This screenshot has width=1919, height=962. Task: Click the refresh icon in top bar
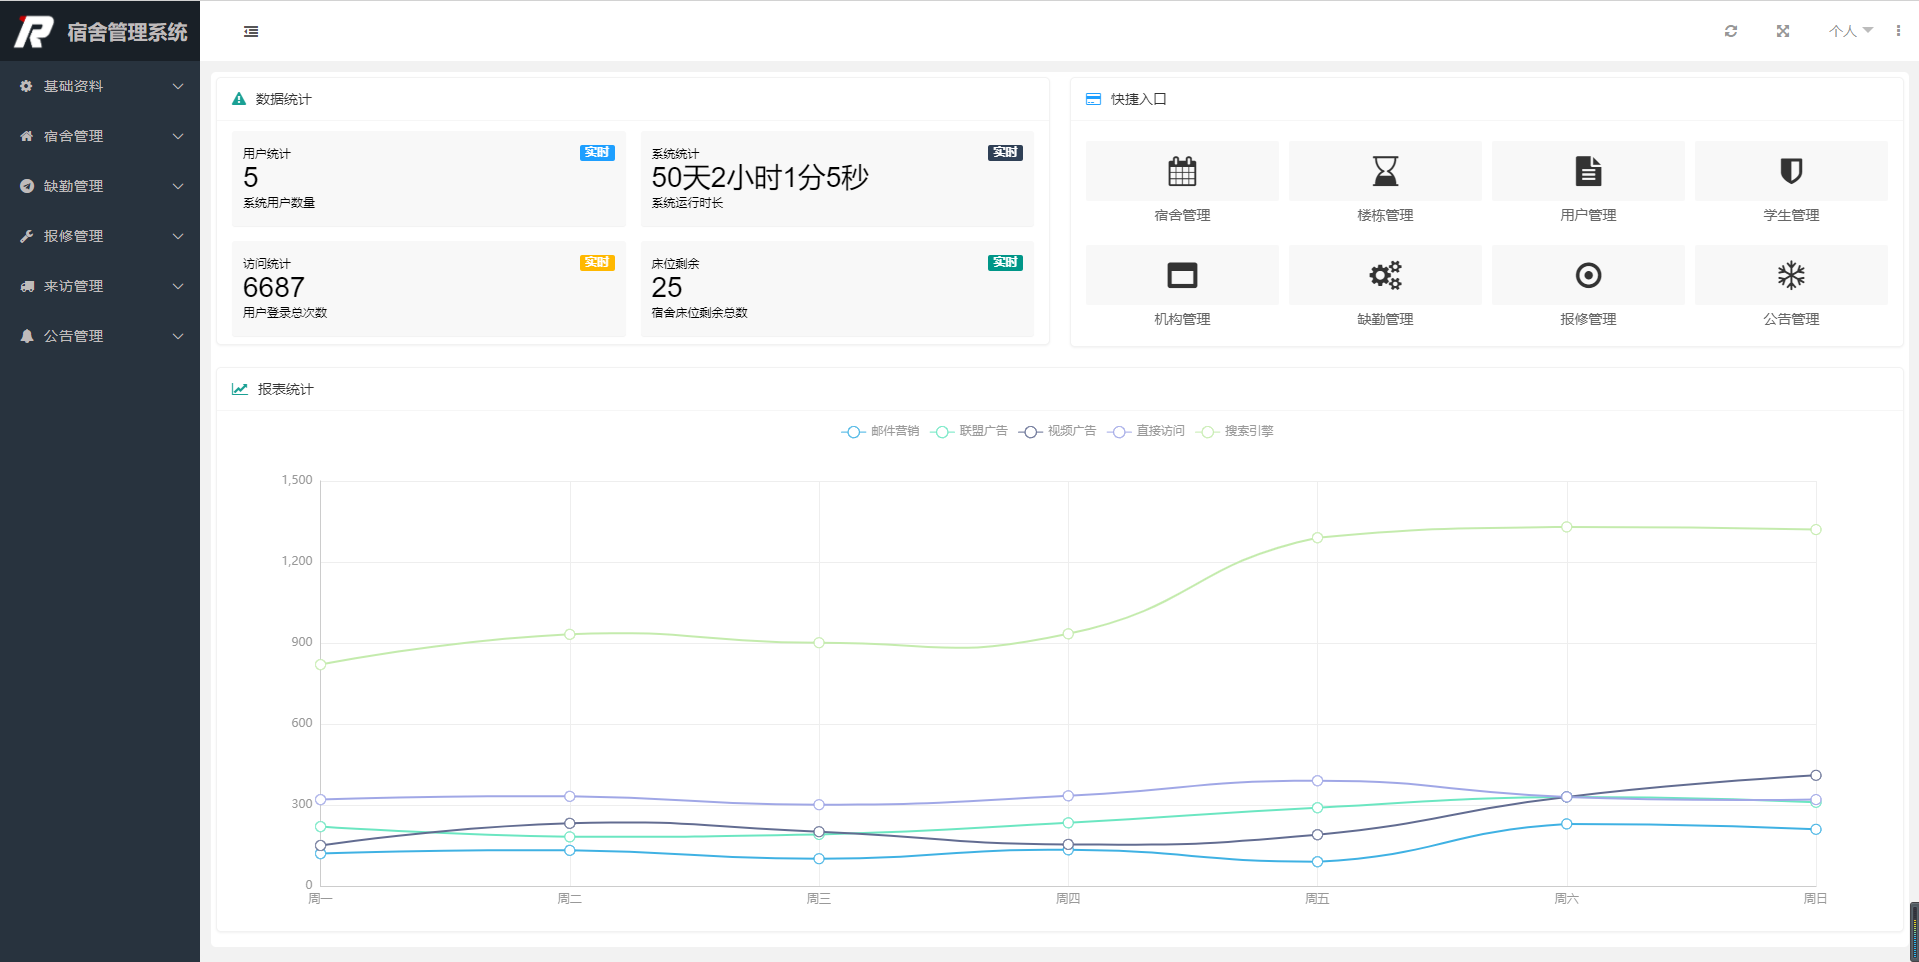coord(1731,31)
